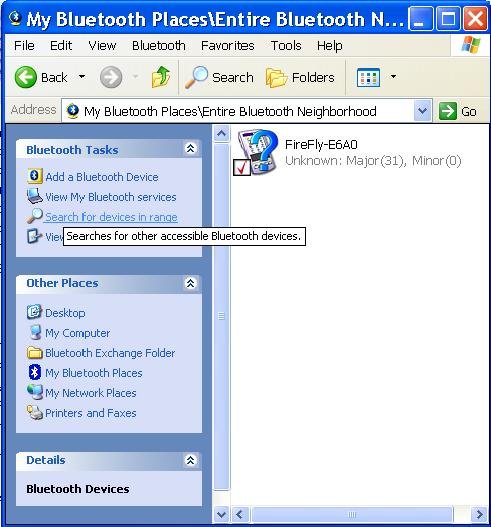Open the Address bar dropdown arrow

pos(422,111)
